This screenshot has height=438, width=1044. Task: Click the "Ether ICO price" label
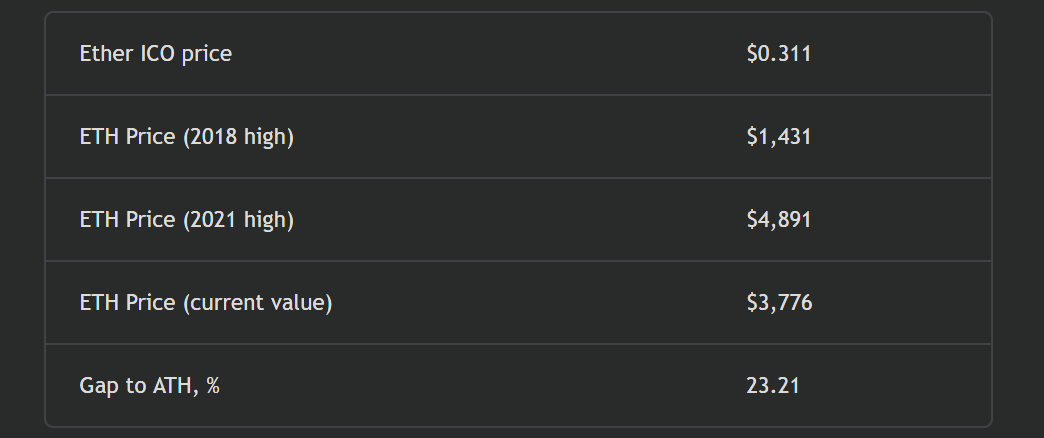155,54
